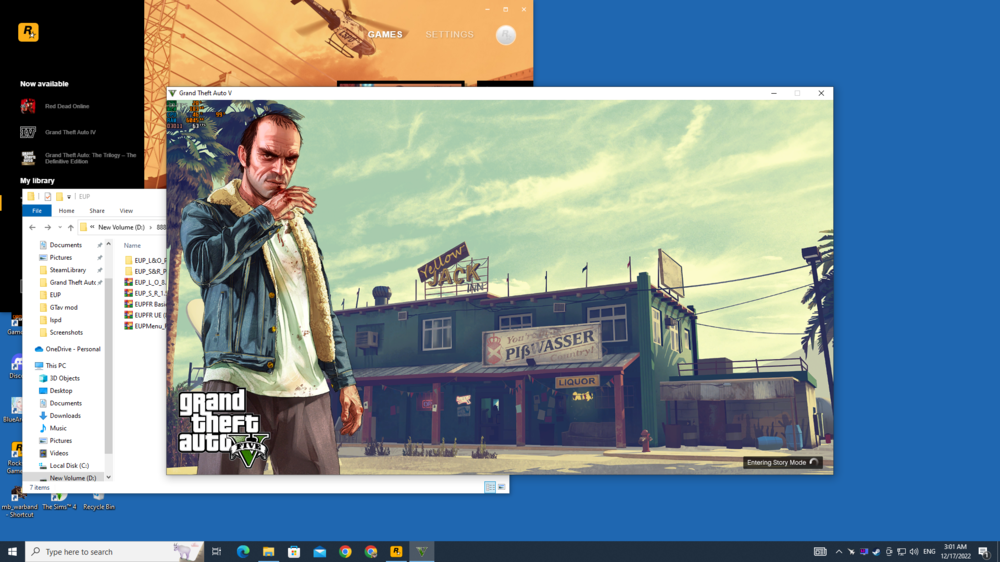Image resolution: width=1000 pixels, height=562 pixels.
Task: Click navigation pane scrollbar up arrow
Action: [x=108, y=244]
